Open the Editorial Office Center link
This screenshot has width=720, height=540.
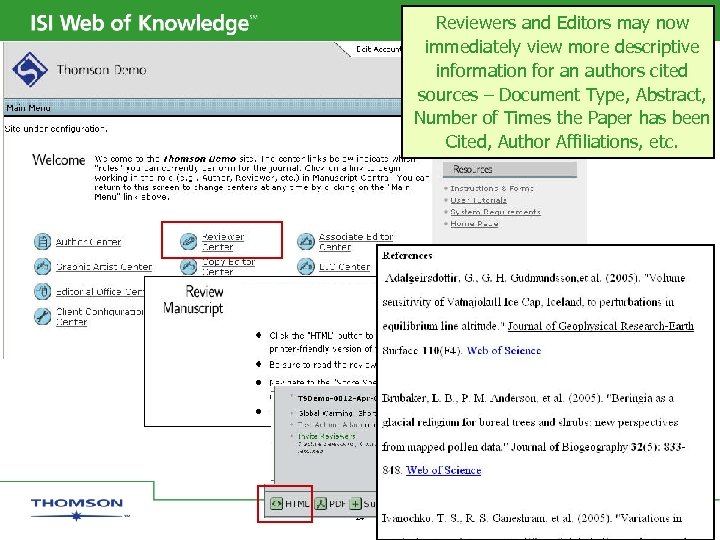tap(100, 292)
